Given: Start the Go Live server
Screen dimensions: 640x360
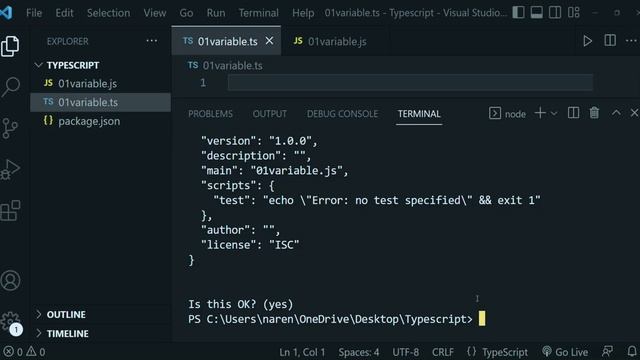Looking at the screenshot, I should [565, 352].
